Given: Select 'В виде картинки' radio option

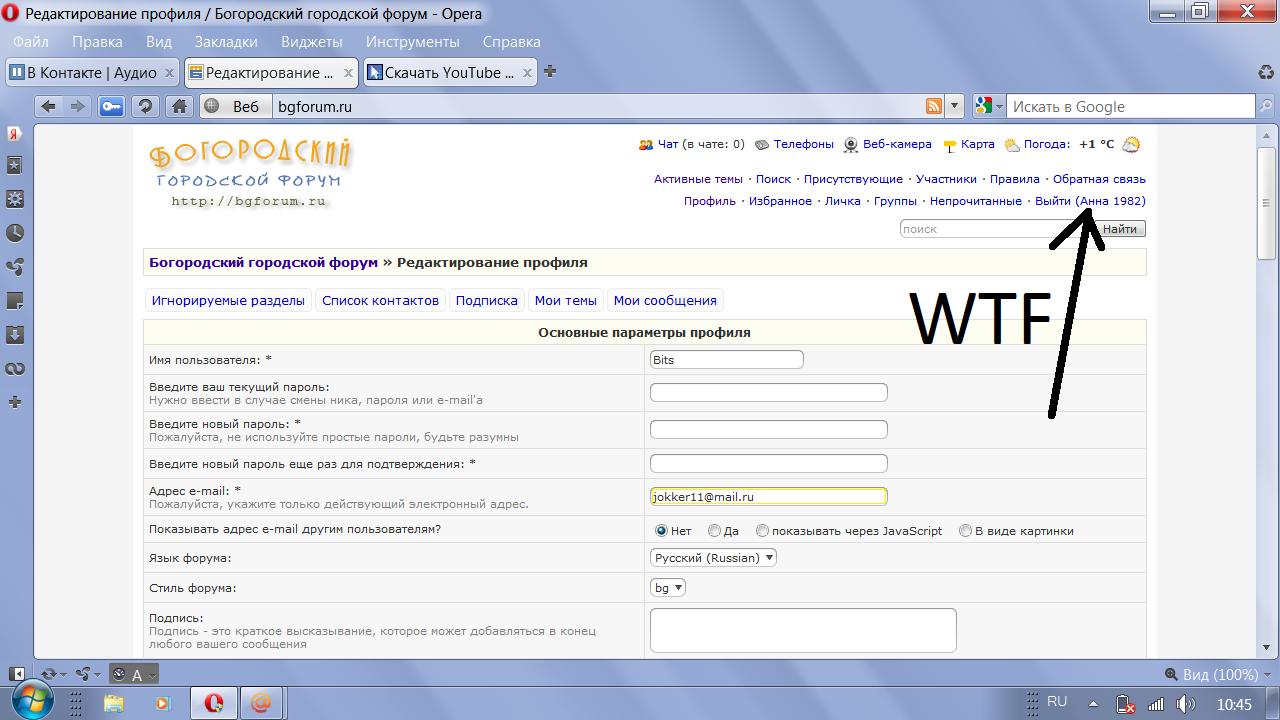Looking at the screenshot, I should pos(965,531).
